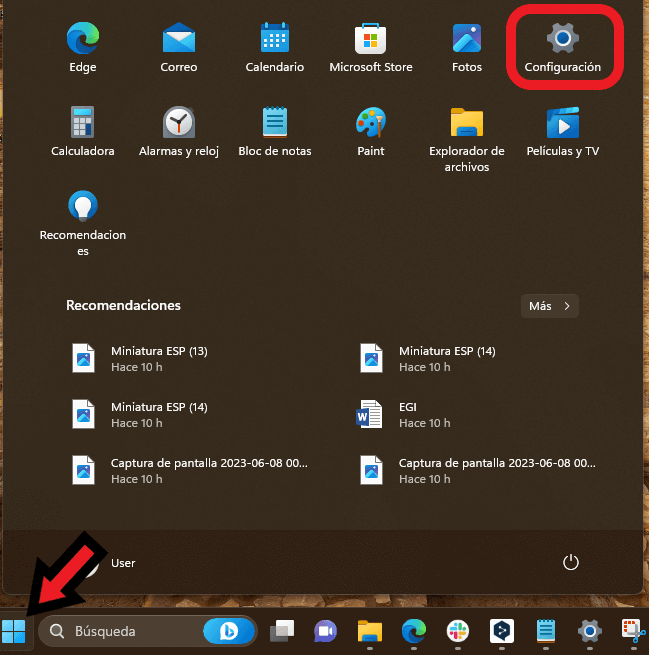Open Task View from the taskbar
Image resolution: width=649 pixels, height=655 pixels.
coord(282,631)
